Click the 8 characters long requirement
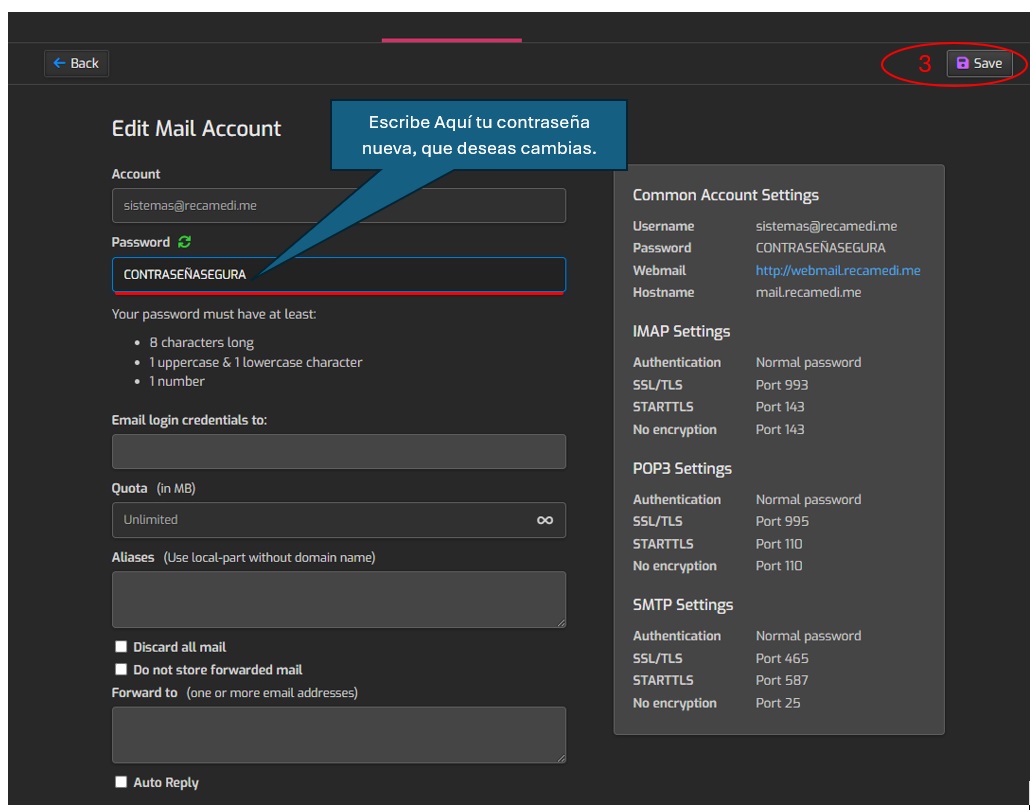Image resolution: width=1033 pixels, height=810 pixels. coord(201,342)
